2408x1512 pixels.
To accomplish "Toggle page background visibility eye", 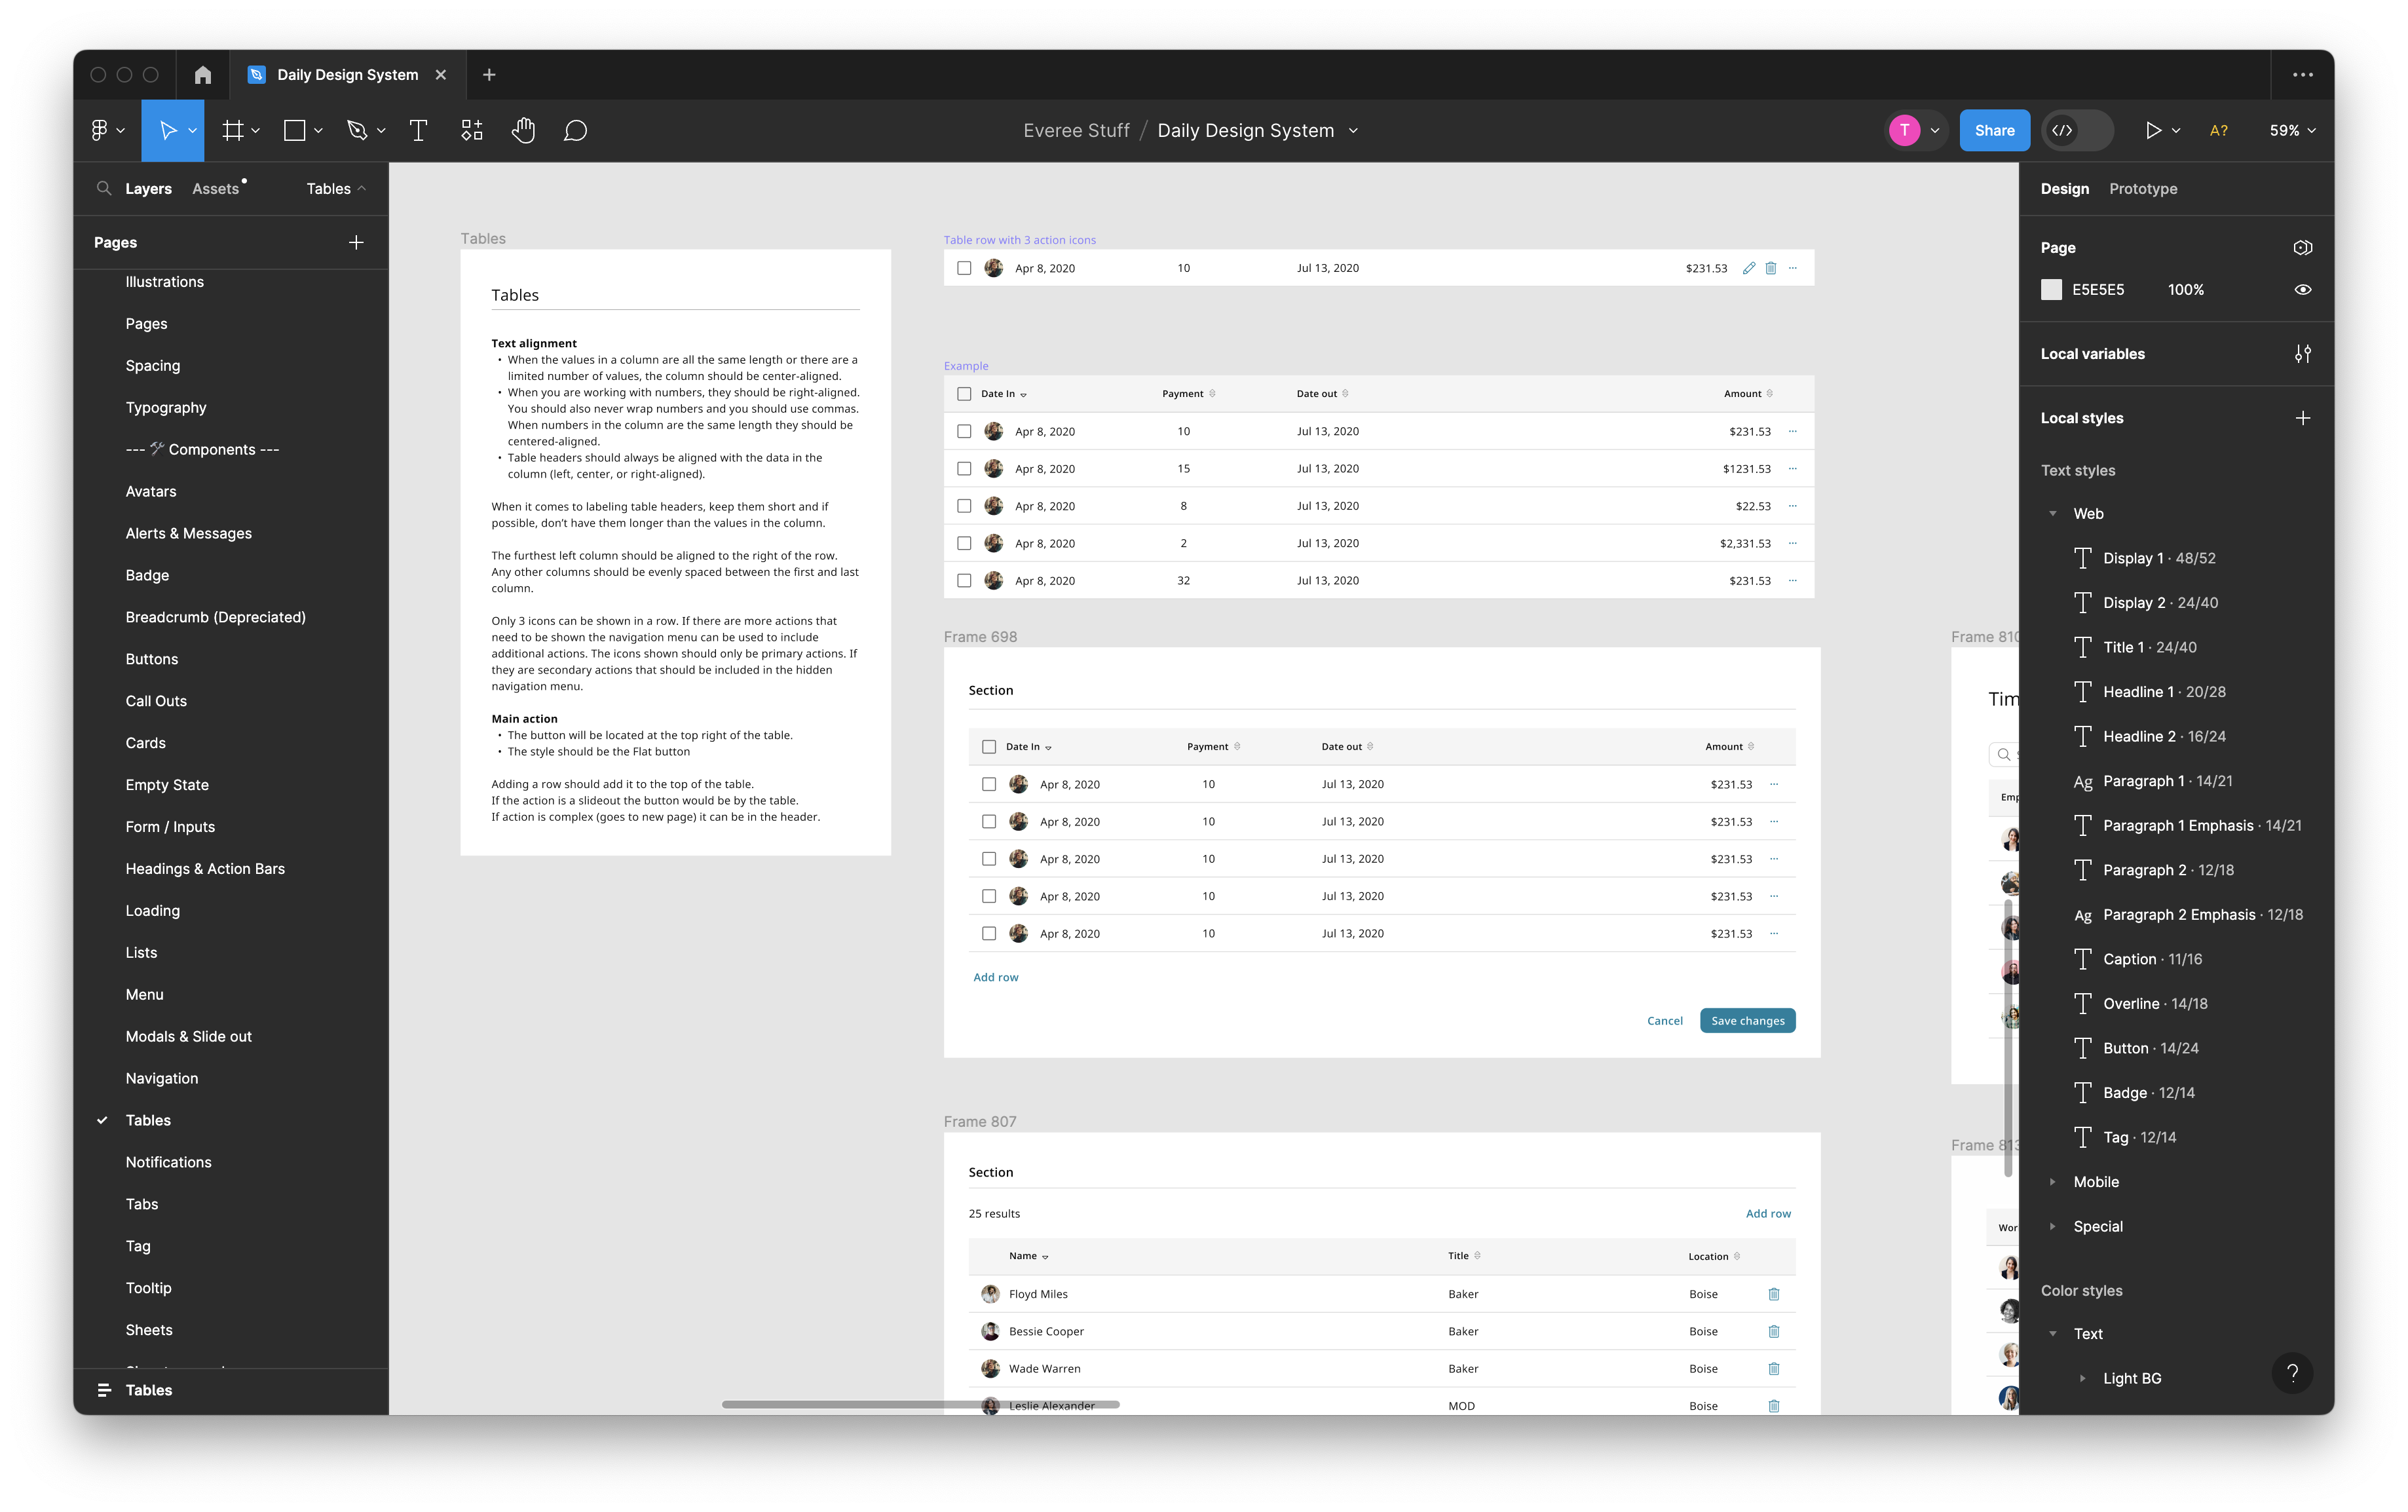I will [2303, 290].
